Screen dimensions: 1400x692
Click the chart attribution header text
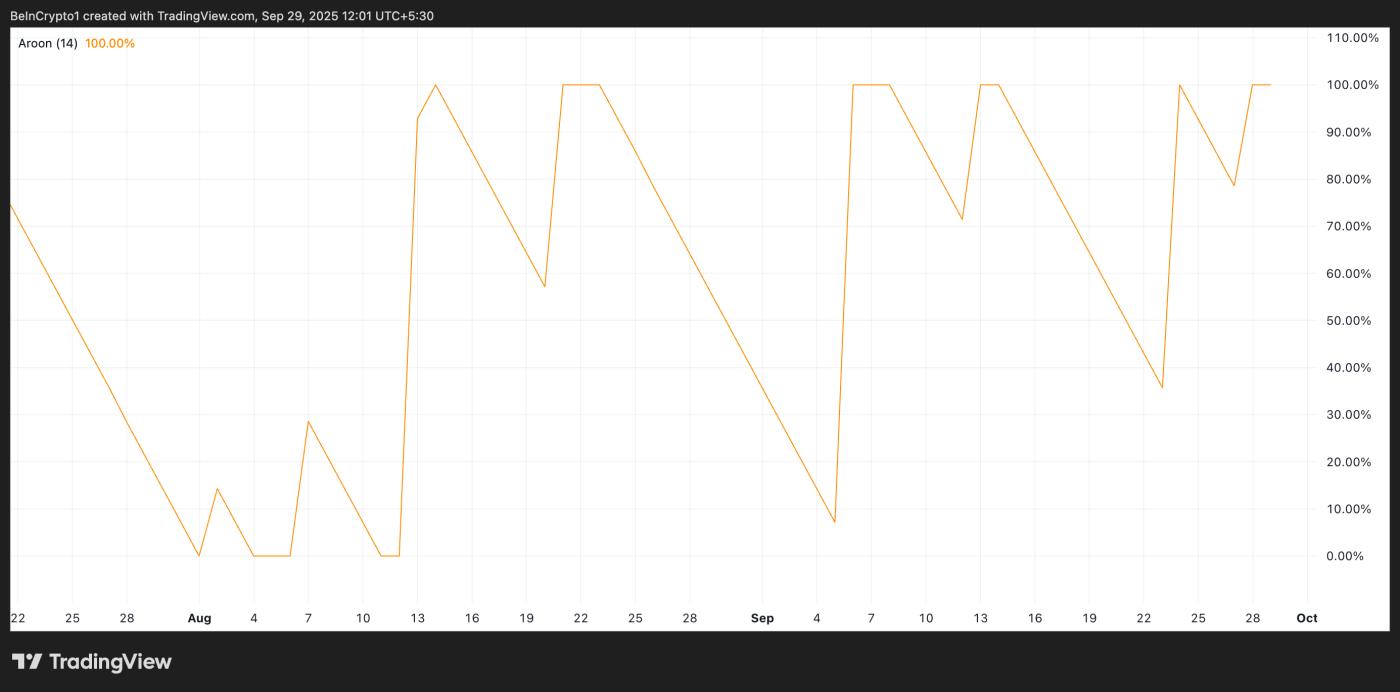click(222, 16)
